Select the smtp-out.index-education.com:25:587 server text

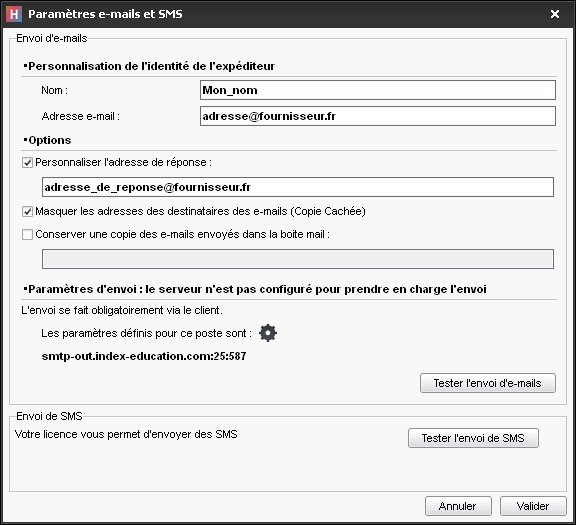(144, 356)
